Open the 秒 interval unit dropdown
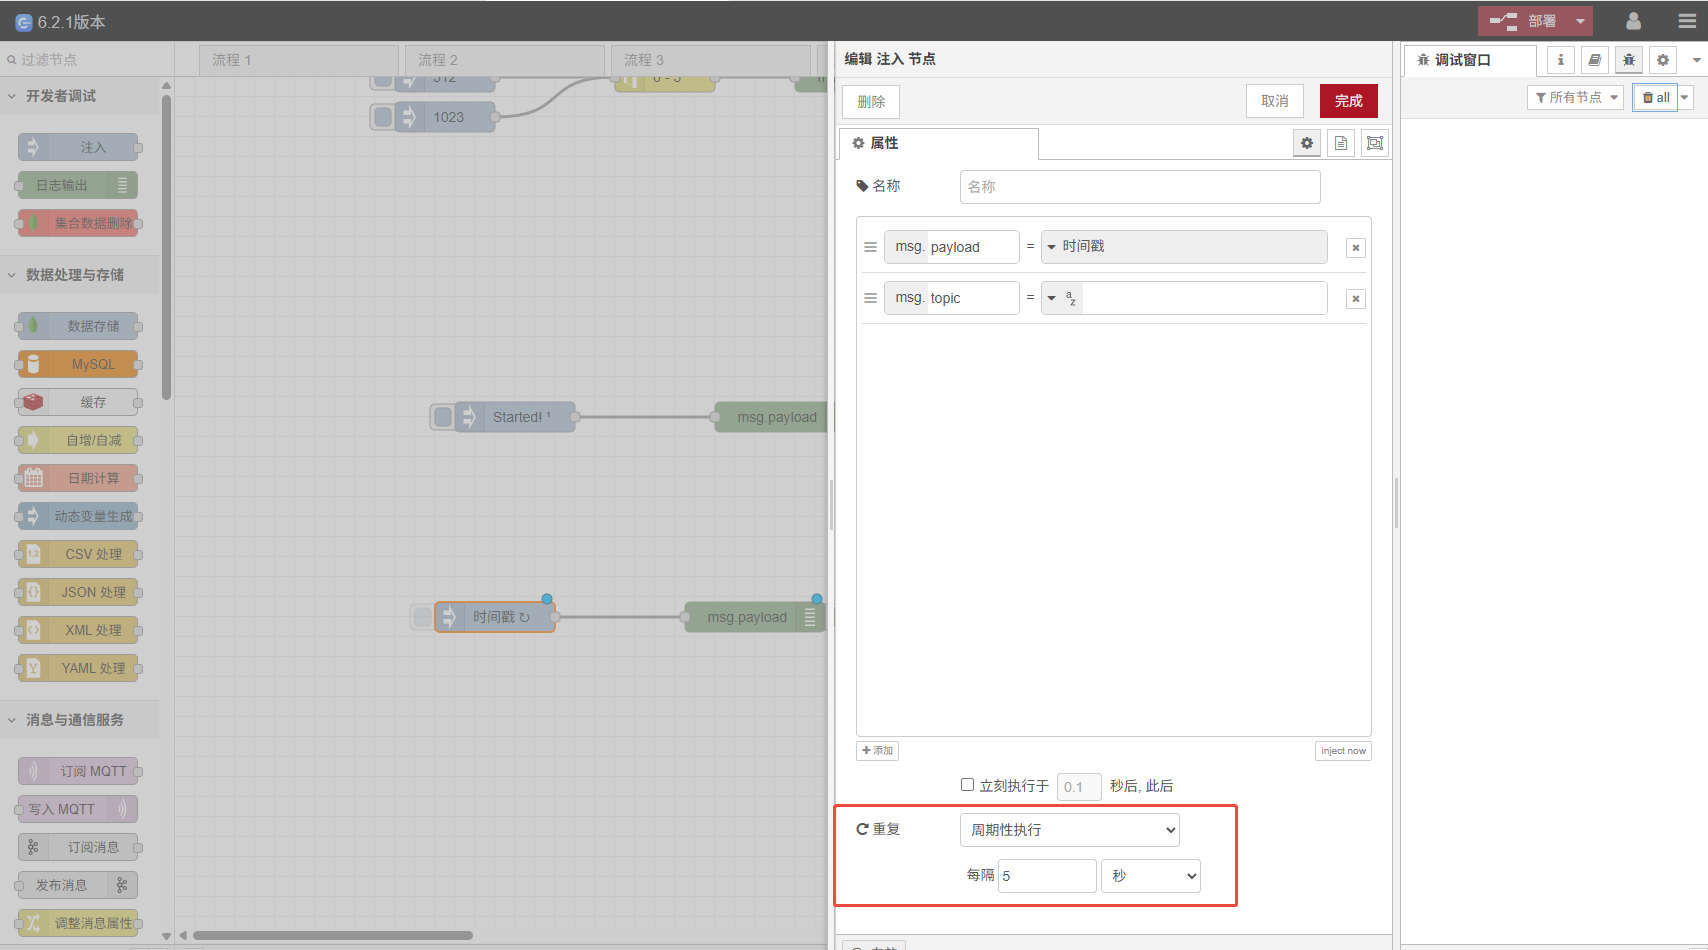 point(1151,876)
